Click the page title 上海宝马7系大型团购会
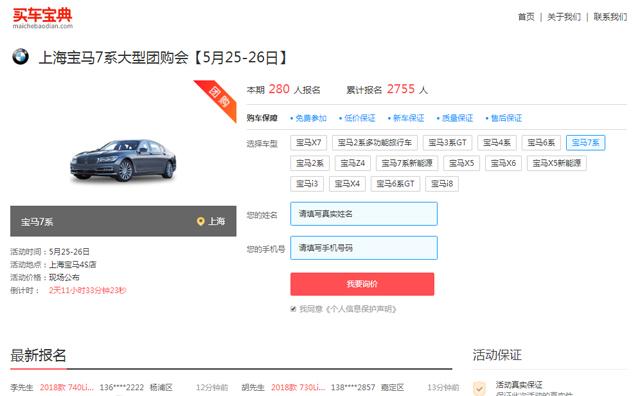Image resolution: width=640 pixels, height=396 pixels. [162, 58]
